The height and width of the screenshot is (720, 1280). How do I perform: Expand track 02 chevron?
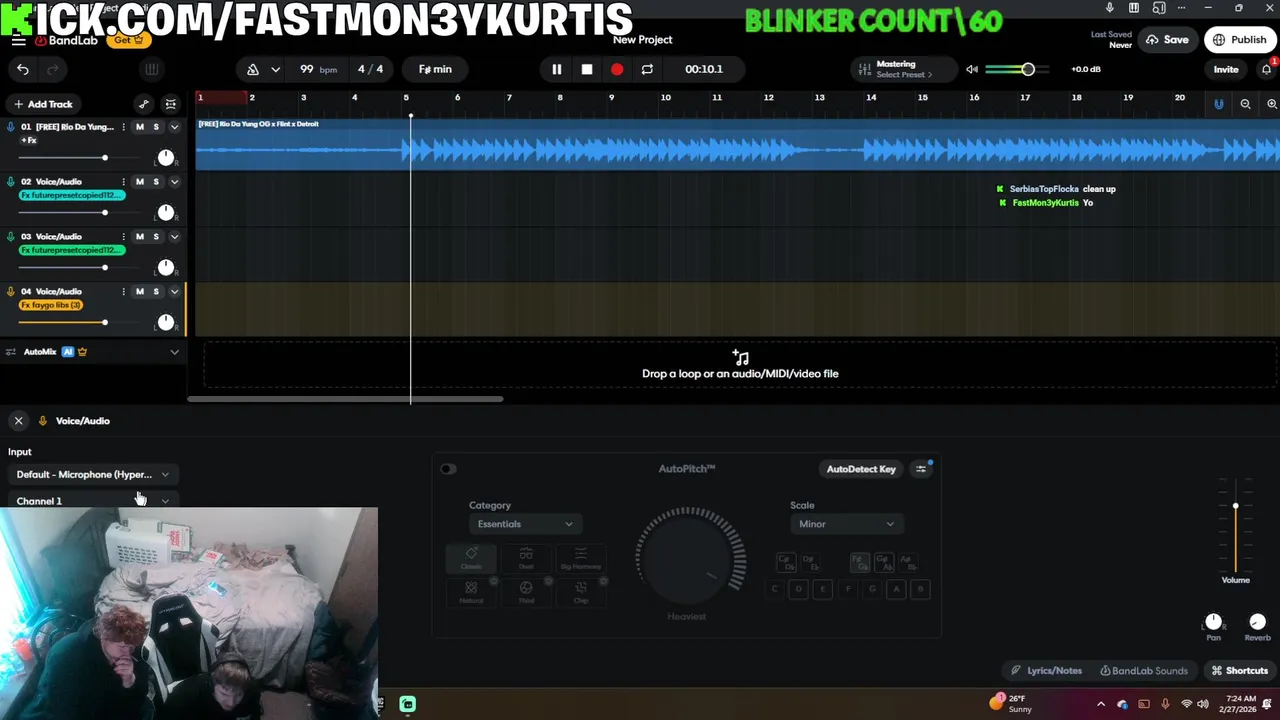click(174, 182)
